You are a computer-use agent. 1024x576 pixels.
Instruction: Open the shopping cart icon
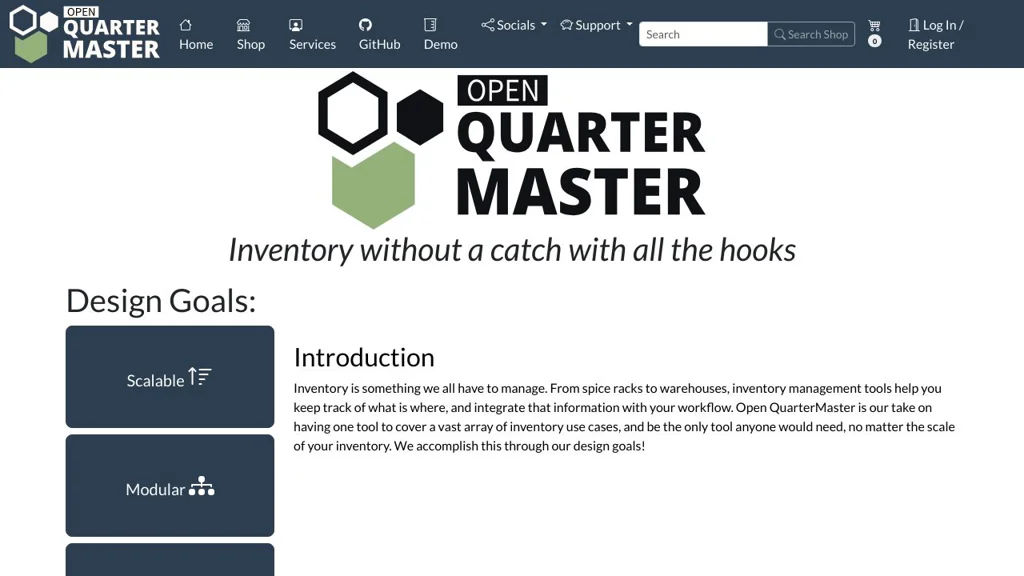(874, 25)
